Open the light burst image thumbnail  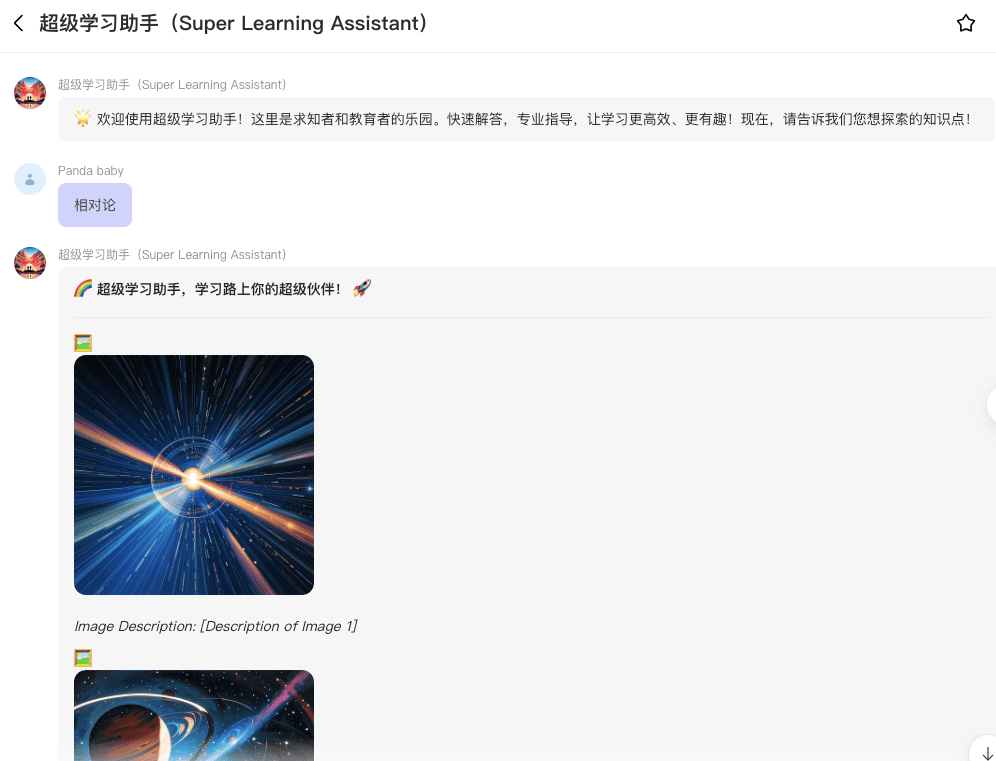[194, 475]
